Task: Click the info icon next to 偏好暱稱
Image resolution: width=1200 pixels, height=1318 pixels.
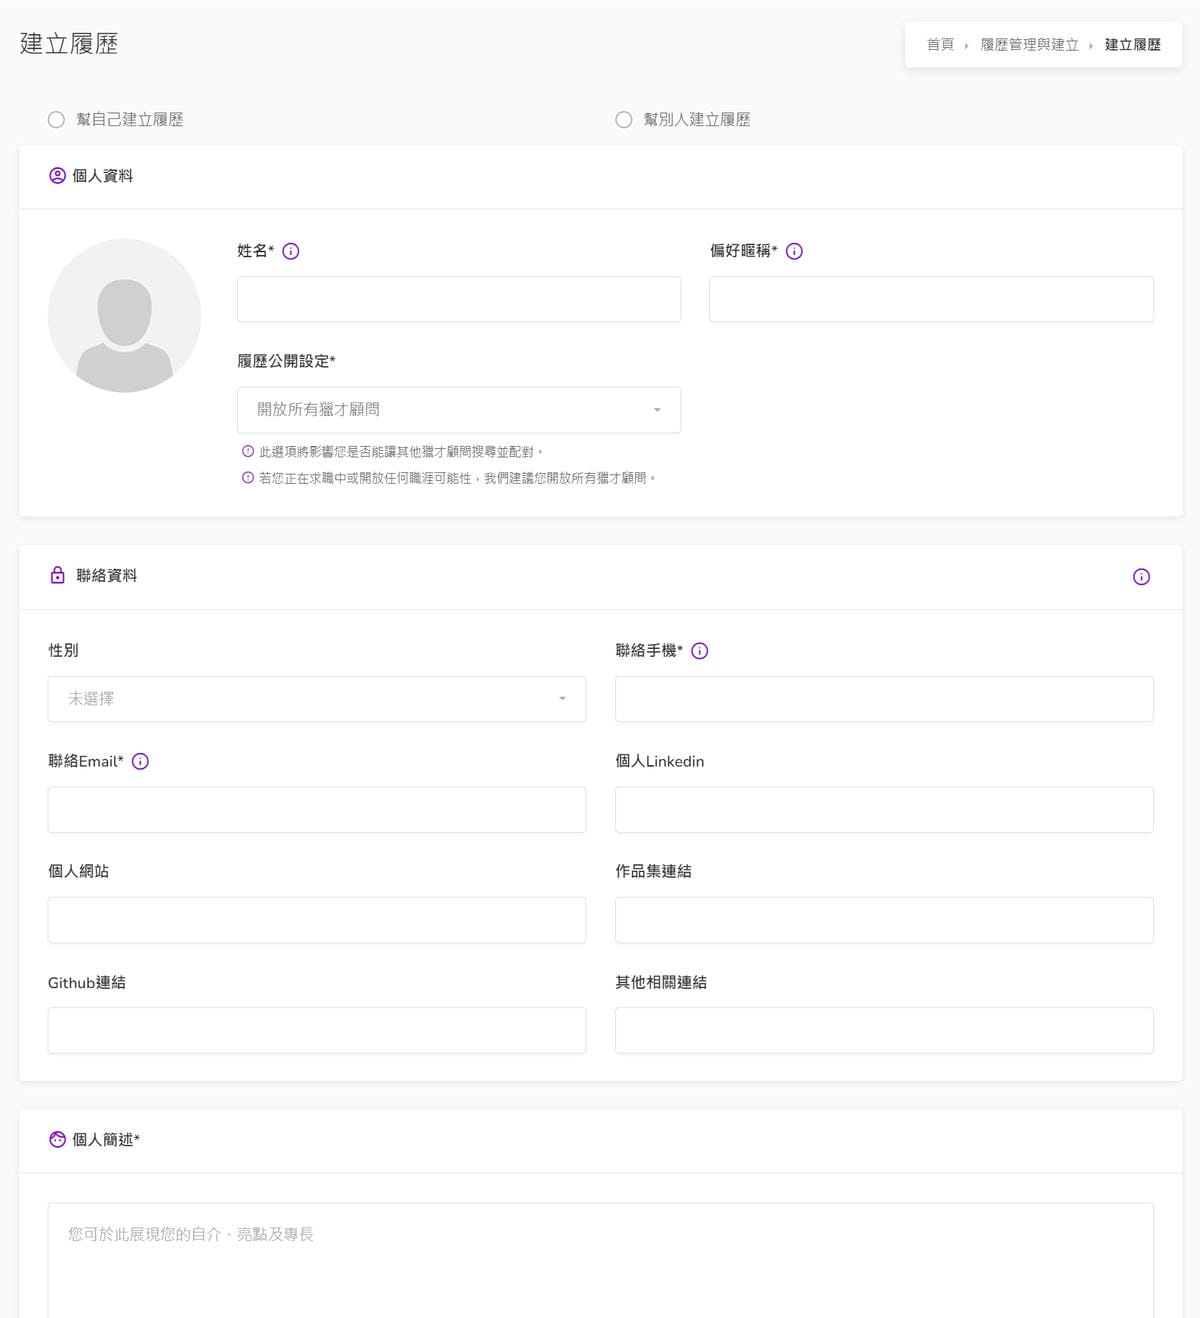Action: 794,251
